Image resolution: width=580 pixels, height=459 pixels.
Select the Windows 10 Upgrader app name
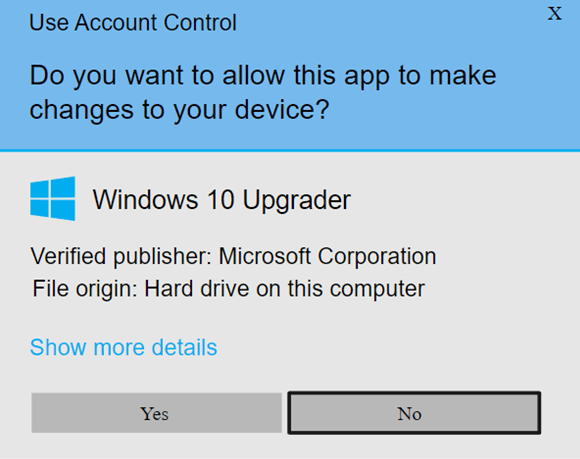[x=222, y=200]
